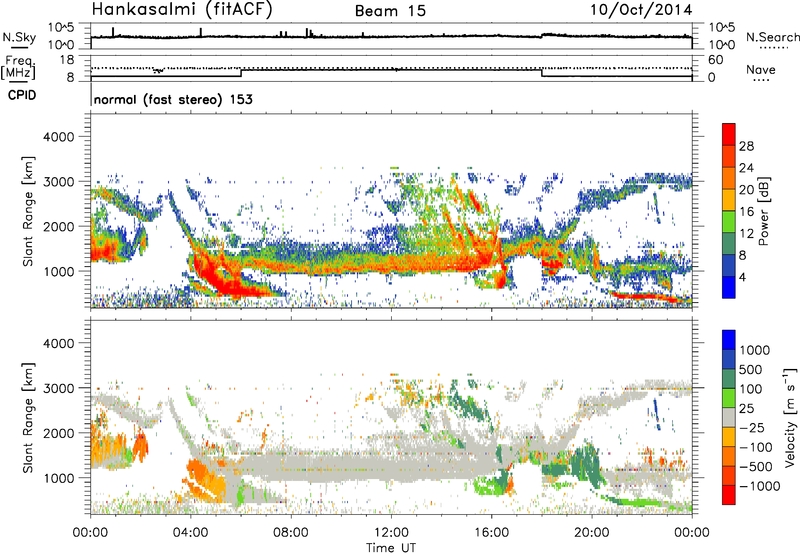Click the 'Velocity [m s-1]' colorbar label
This screenshot has width=800, height=554.
(790, 417)
